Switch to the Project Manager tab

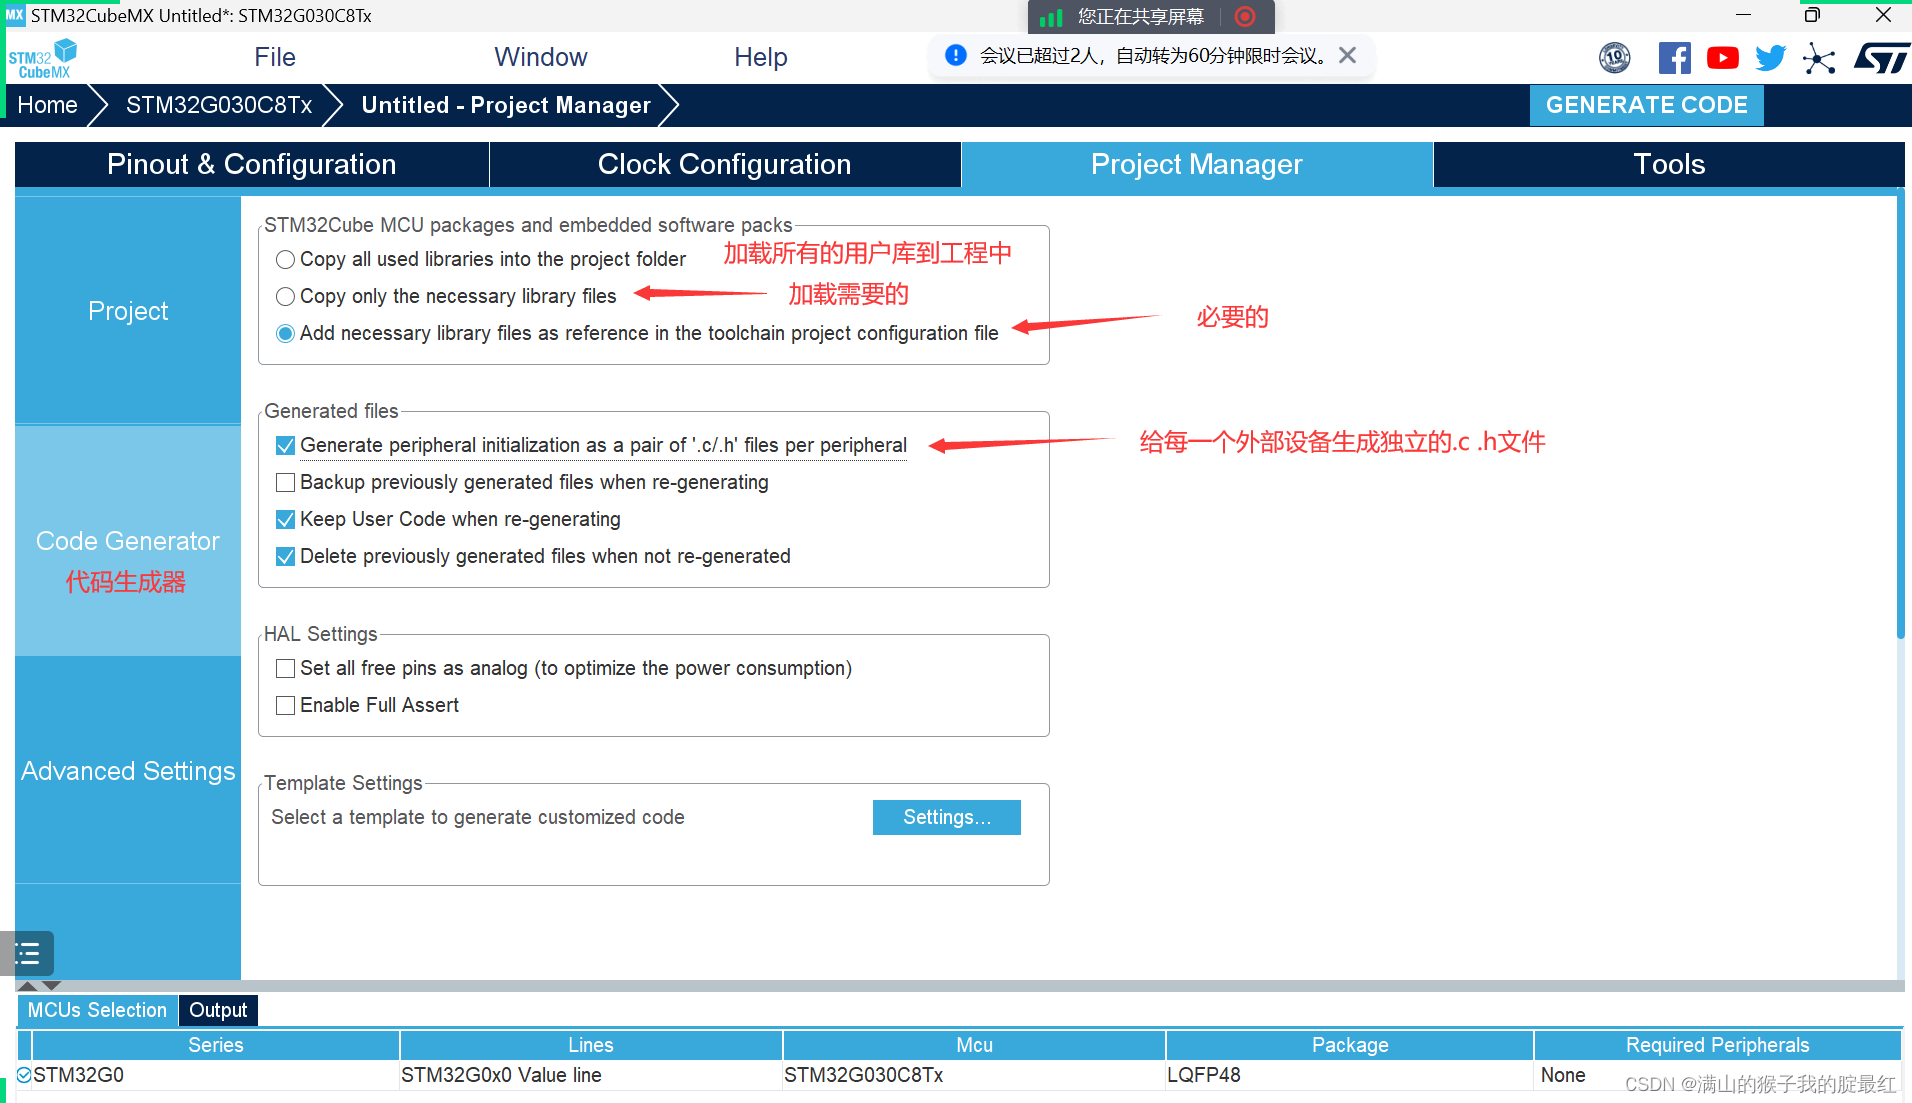(1197, 165)
